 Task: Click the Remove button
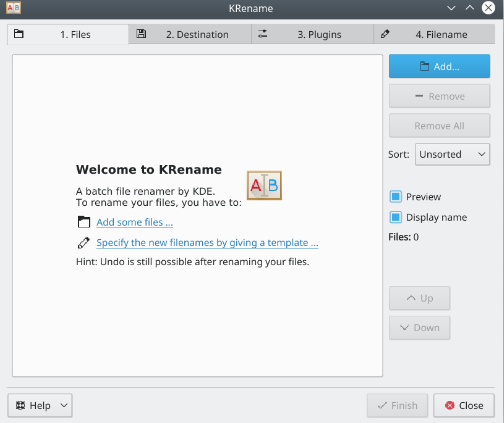click(x=439, y=96)
